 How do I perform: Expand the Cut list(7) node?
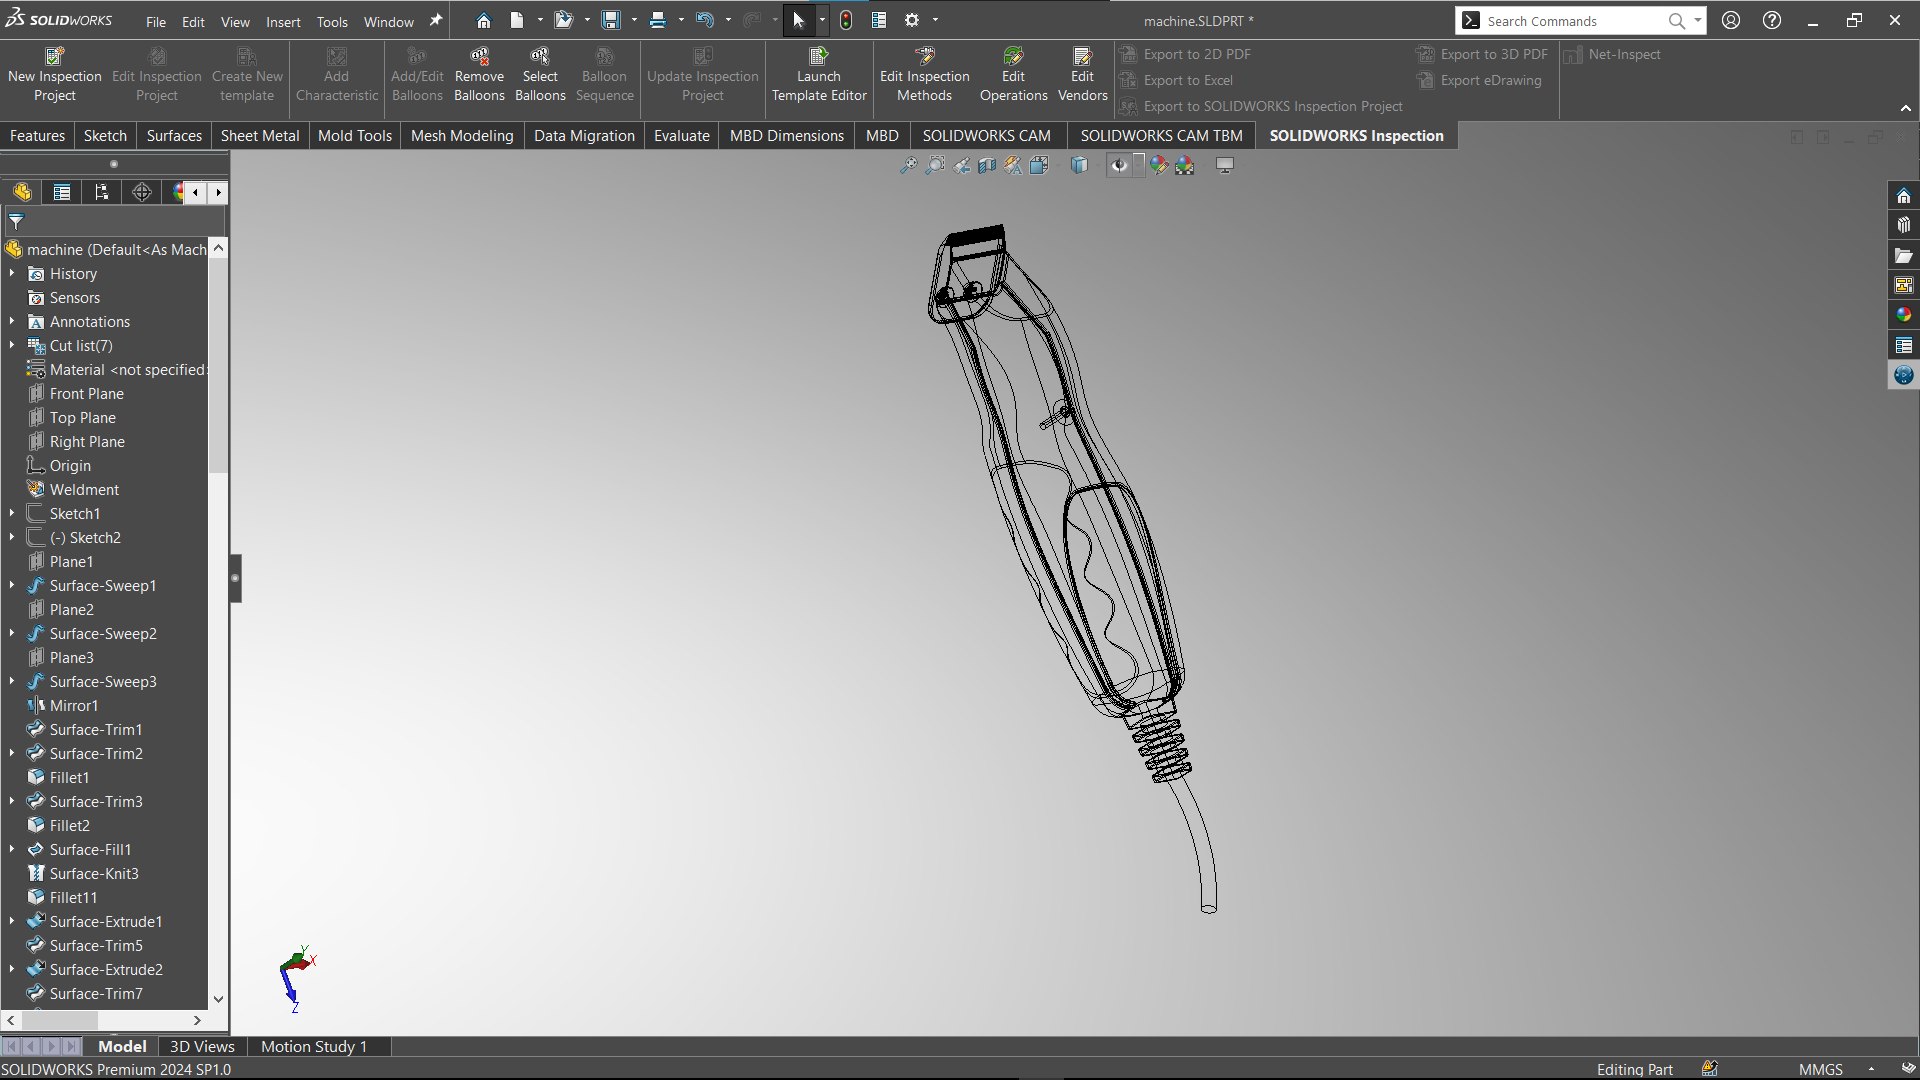[x=12, y=345]
